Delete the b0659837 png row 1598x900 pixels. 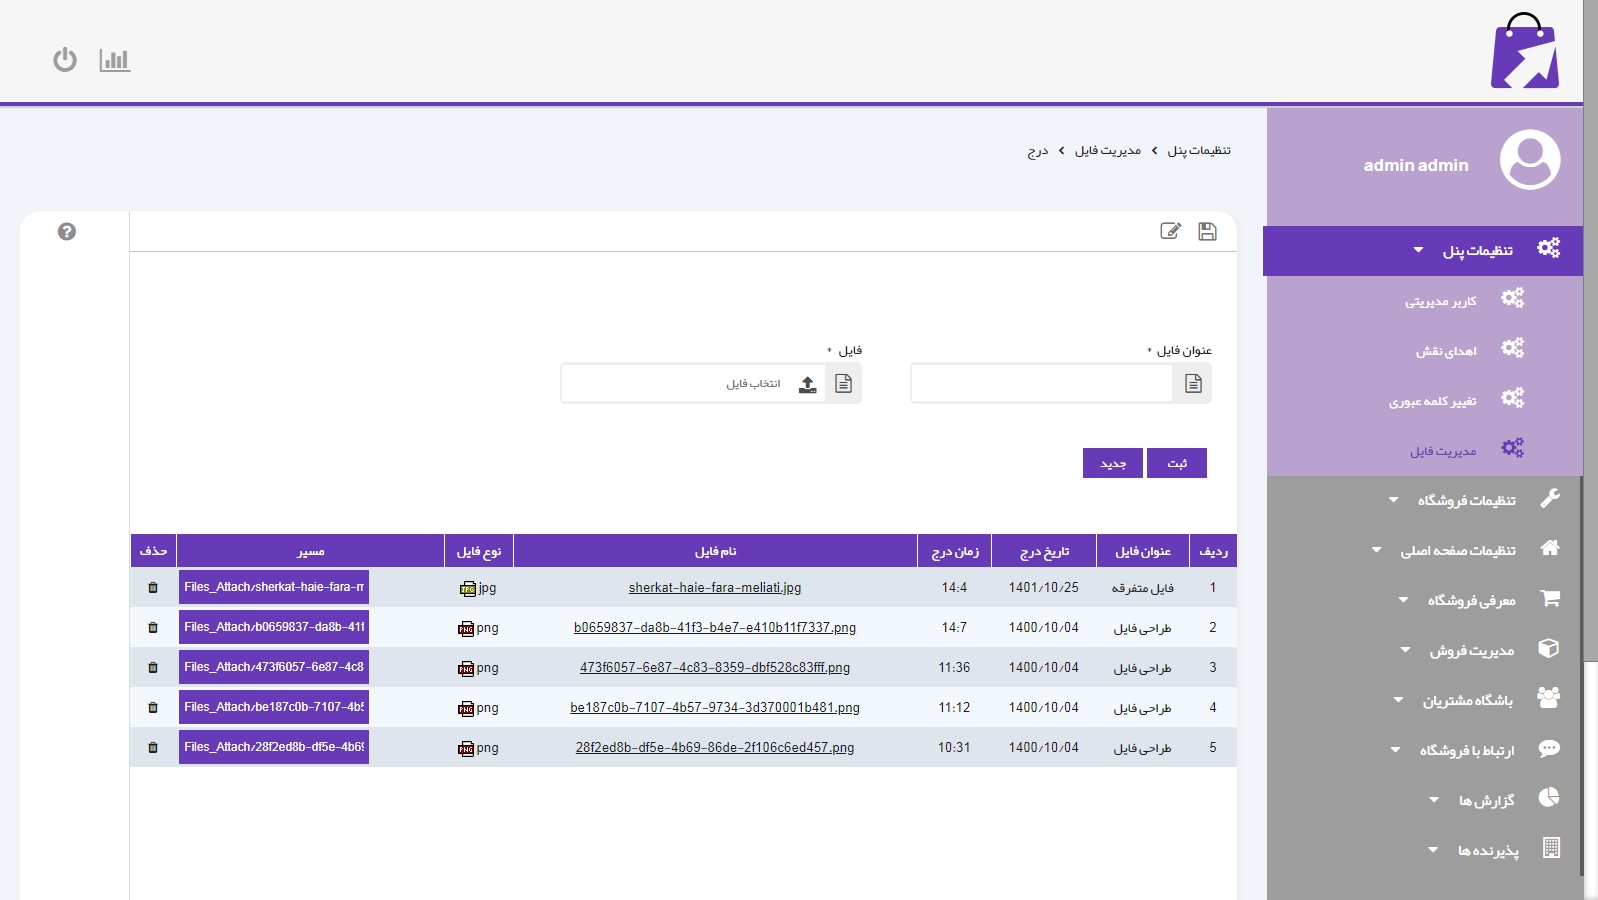click(x=153, y=628)
